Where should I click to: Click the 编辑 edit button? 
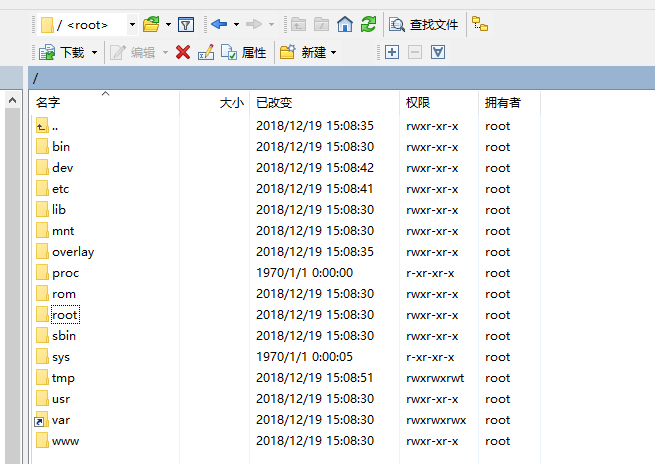pyautogui.click(x=132, y=53)
